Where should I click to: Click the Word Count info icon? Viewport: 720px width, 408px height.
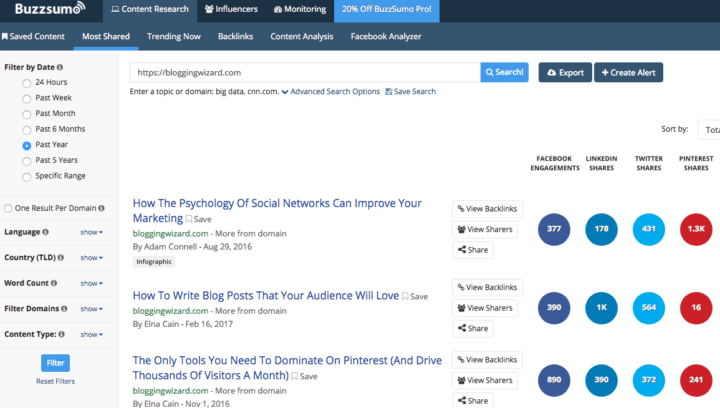click(54, 283)
